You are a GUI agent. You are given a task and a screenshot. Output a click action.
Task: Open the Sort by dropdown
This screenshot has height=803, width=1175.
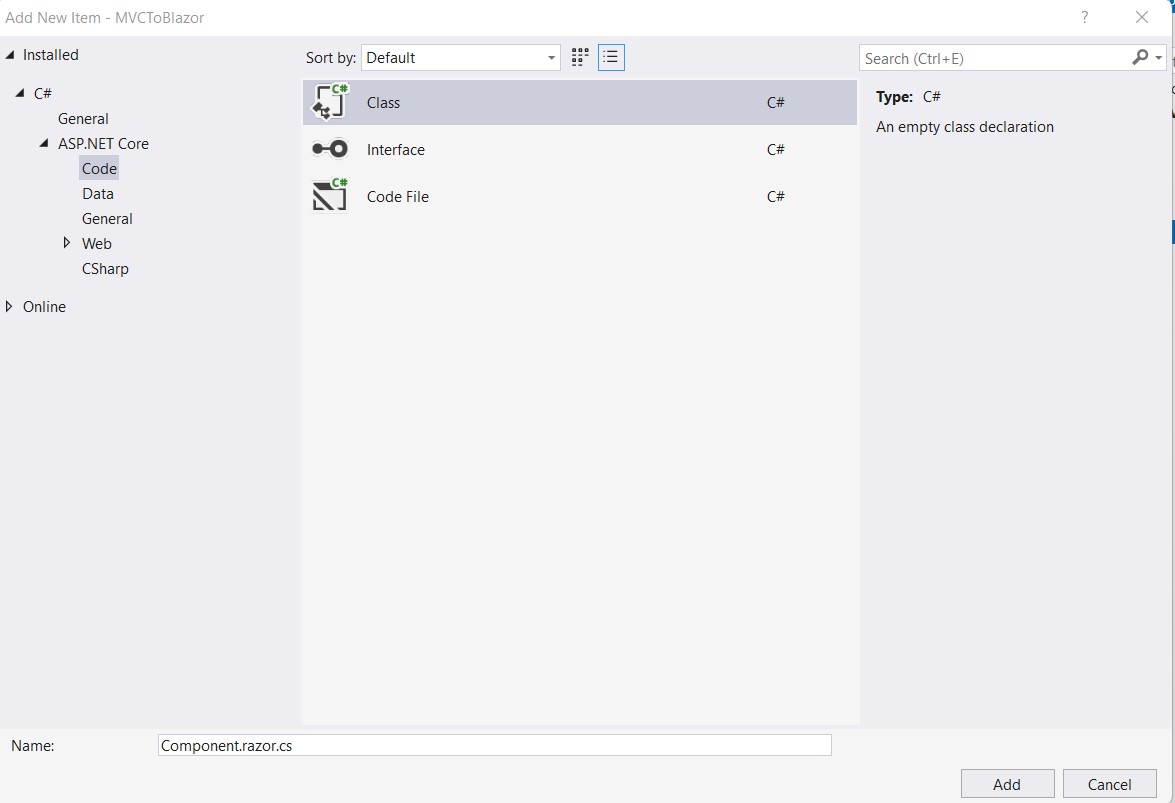[x=551, y=57]
